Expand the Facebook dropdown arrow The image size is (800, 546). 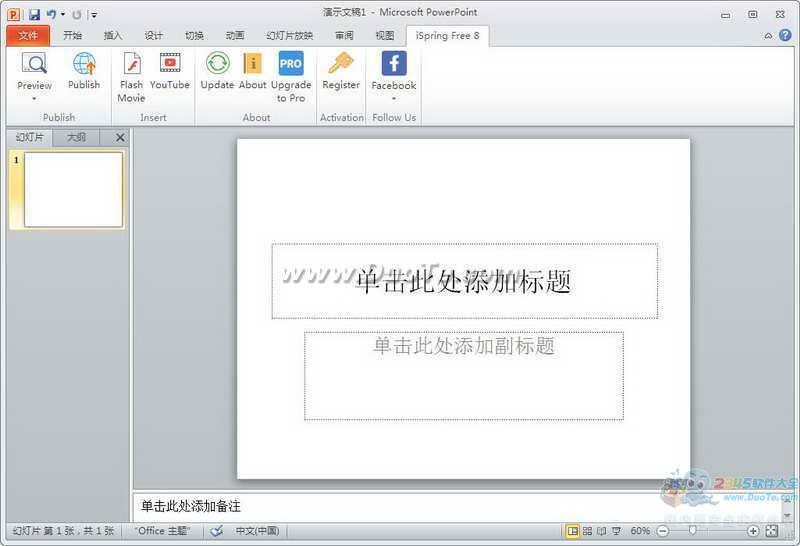pos(394,98)
